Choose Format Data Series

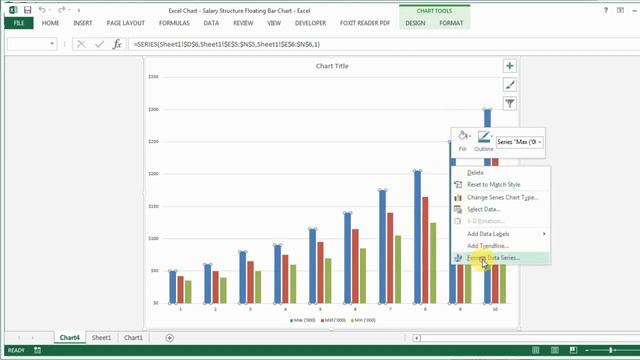point(501,258)
